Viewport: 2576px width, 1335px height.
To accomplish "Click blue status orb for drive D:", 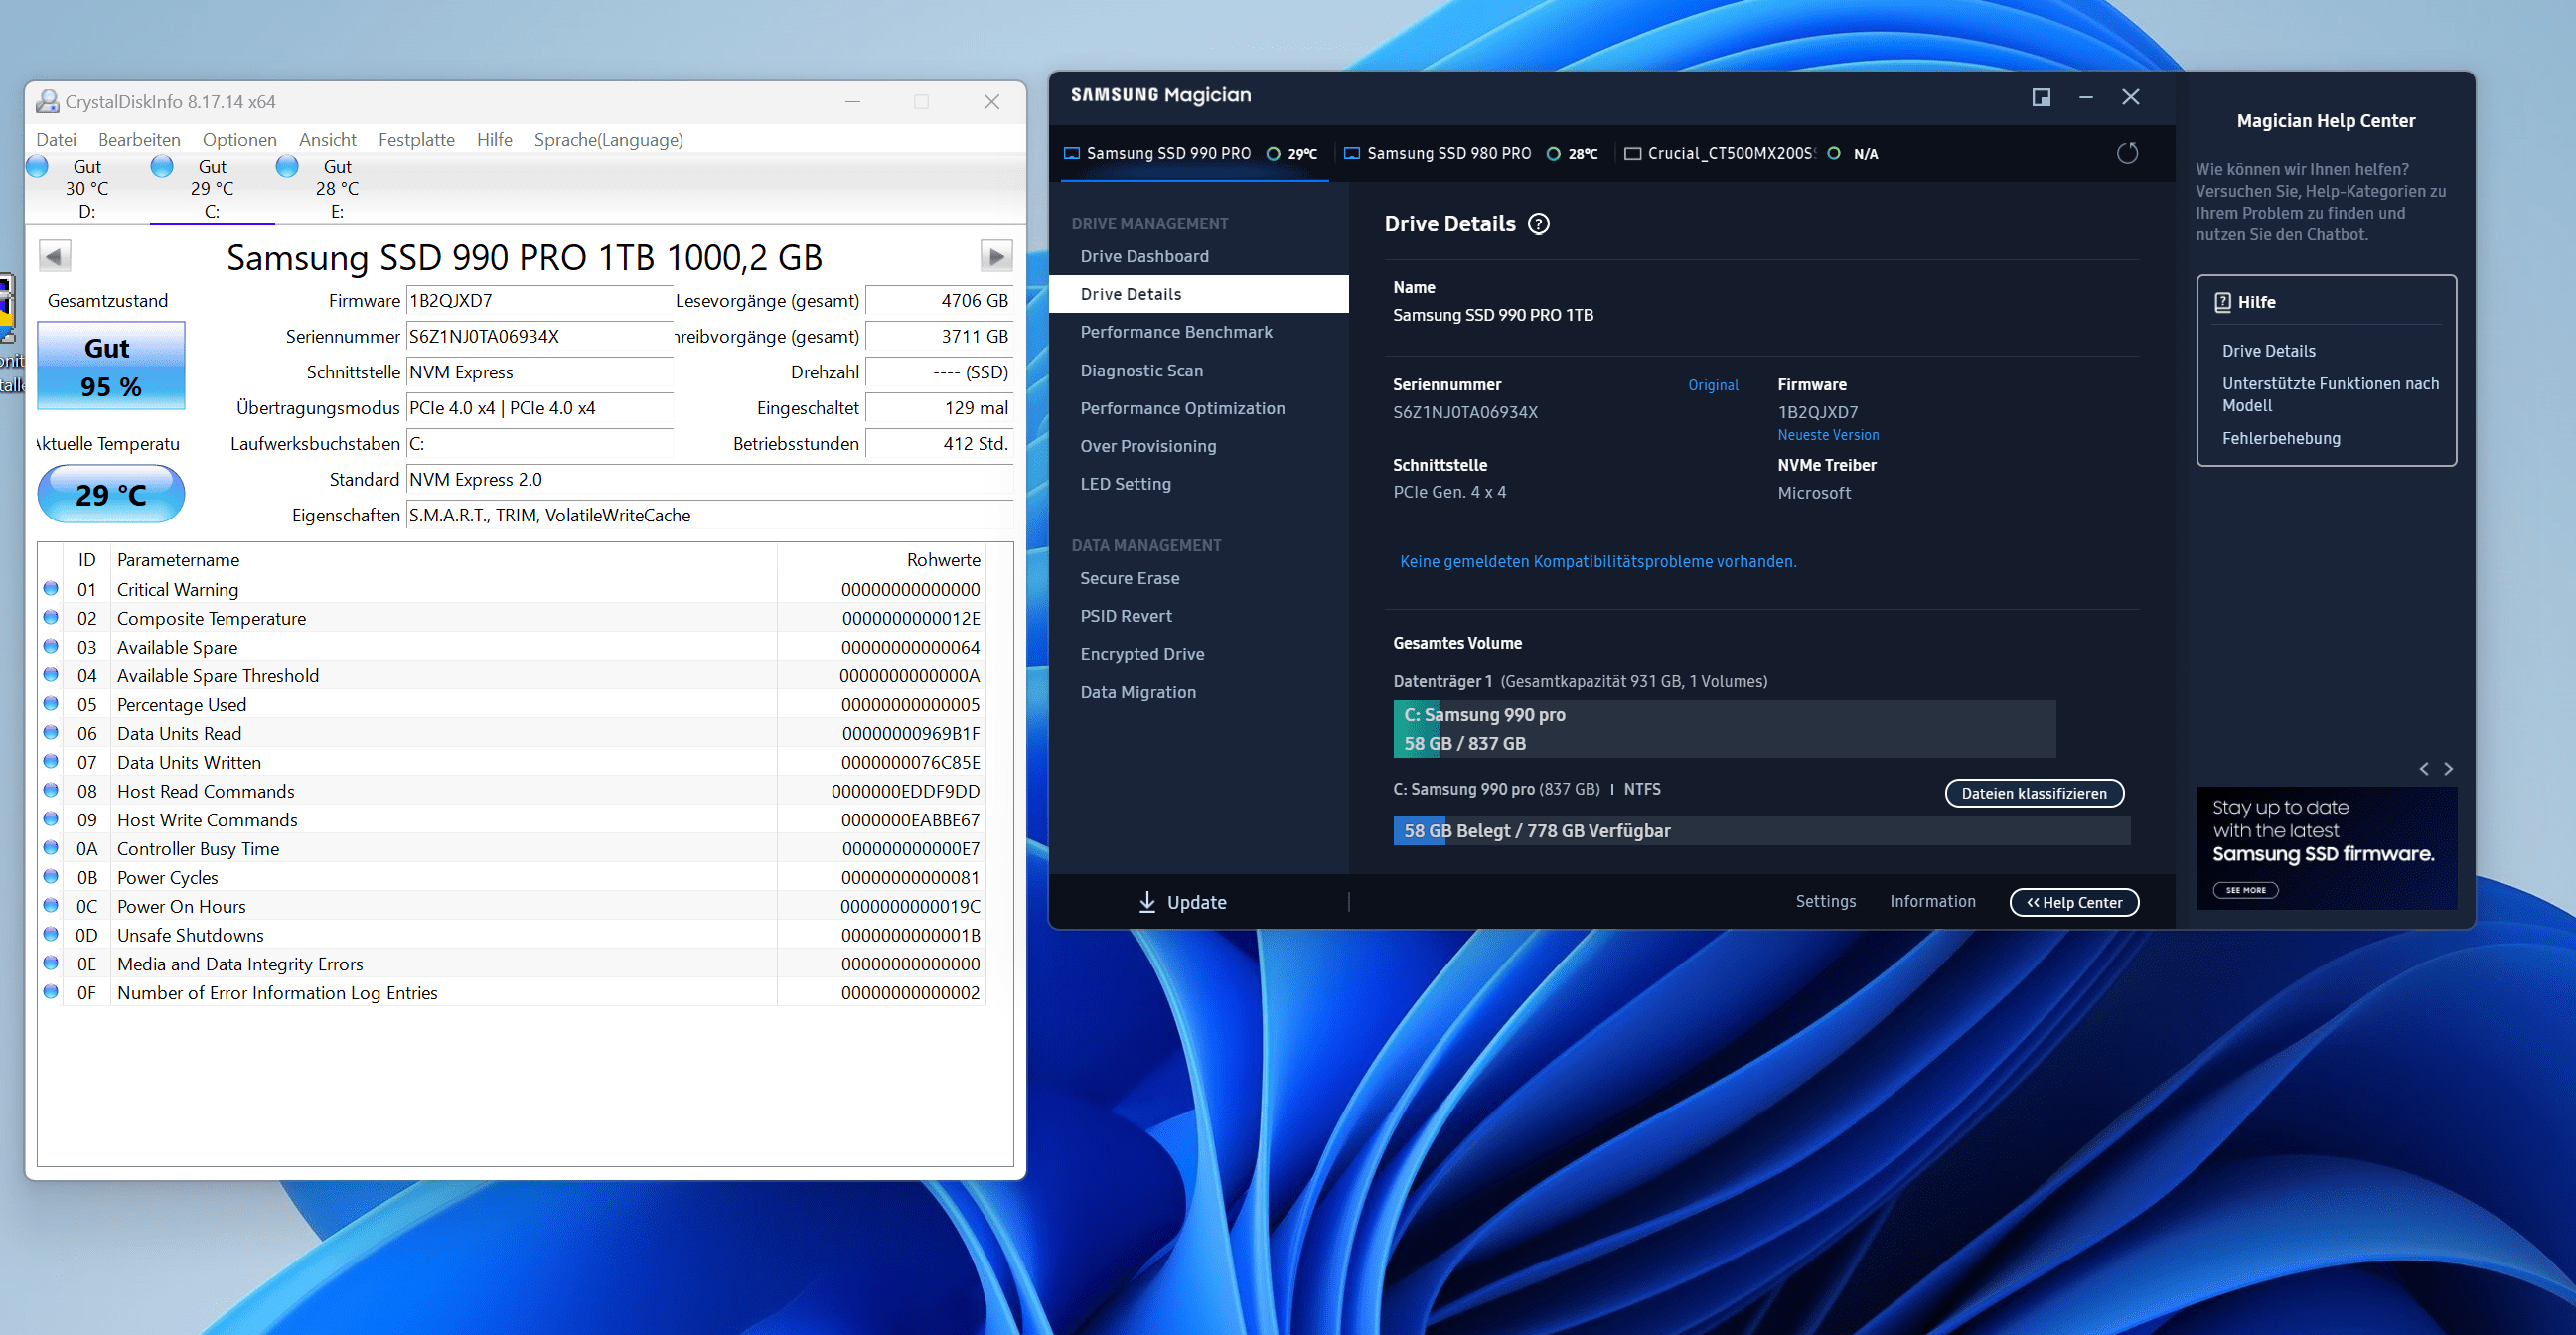I will click(x=37, y=166).
